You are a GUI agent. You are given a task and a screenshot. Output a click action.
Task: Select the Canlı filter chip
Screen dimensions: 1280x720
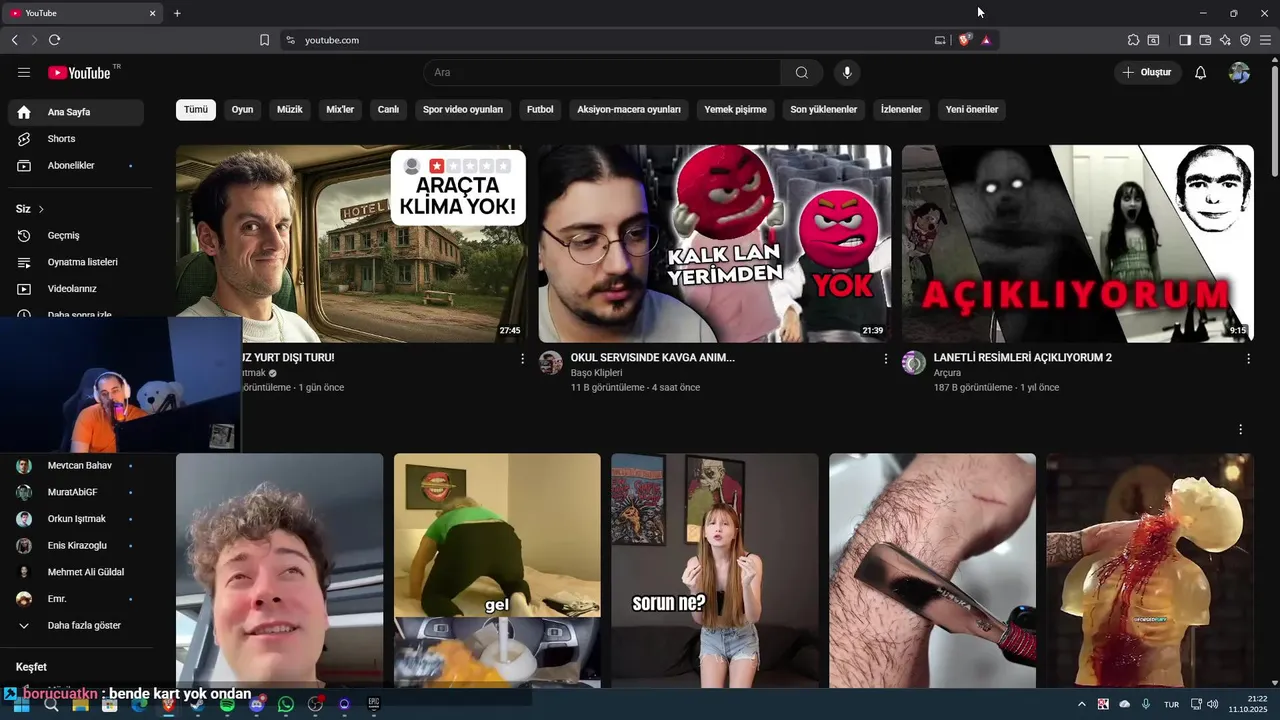[x=388, y=109]
